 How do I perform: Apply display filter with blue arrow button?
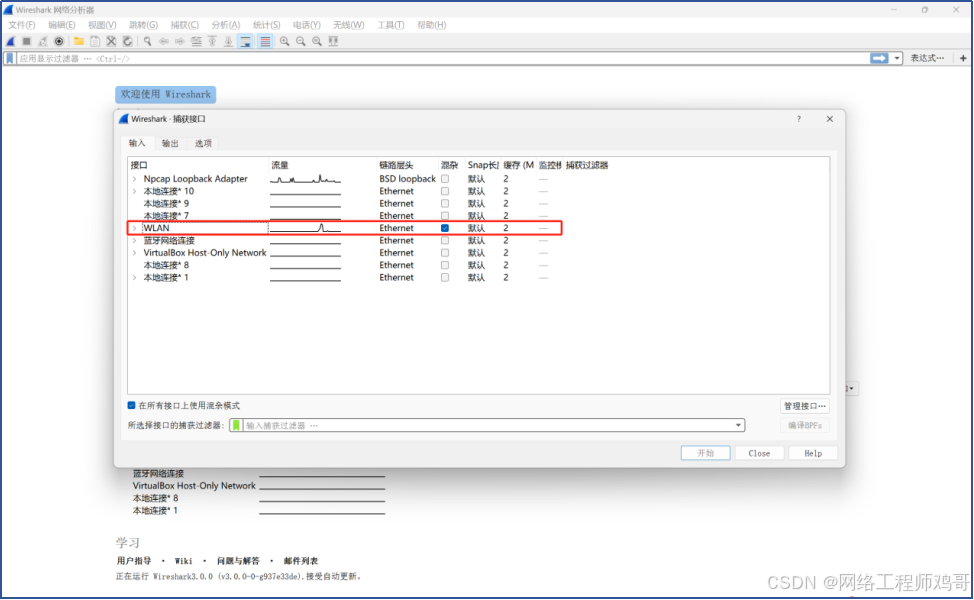[x=879, y=58]
